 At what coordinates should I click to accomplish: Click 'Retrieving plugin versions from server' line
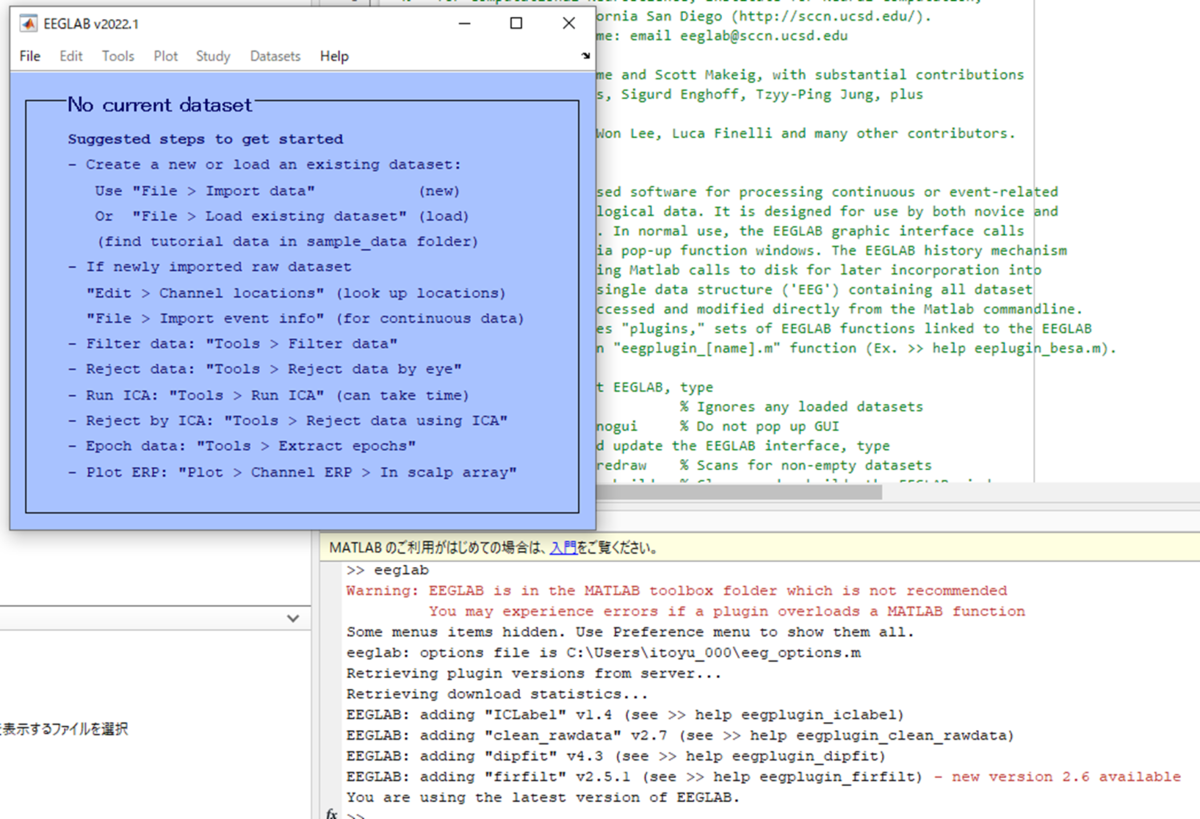point(534,673)
